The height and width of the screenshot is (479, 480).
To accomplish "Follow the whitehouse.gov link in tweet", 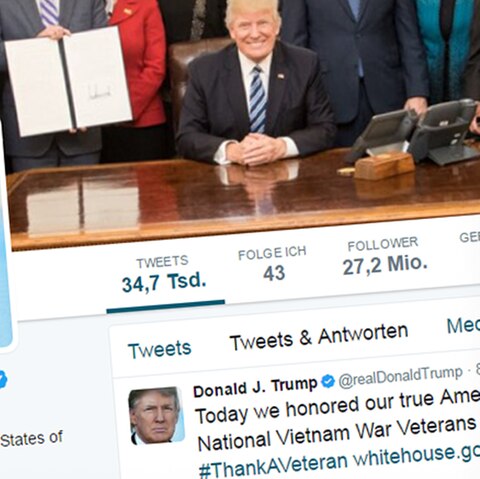I will pos(417,455).
